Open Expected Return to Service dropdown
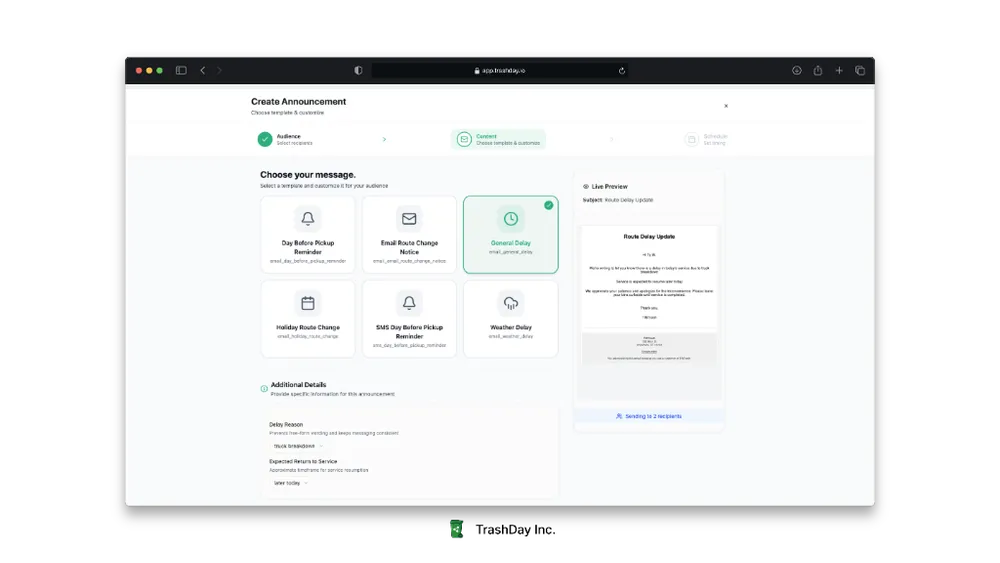The width and height of the screenshot is (1000, 563). coord(290,483)
